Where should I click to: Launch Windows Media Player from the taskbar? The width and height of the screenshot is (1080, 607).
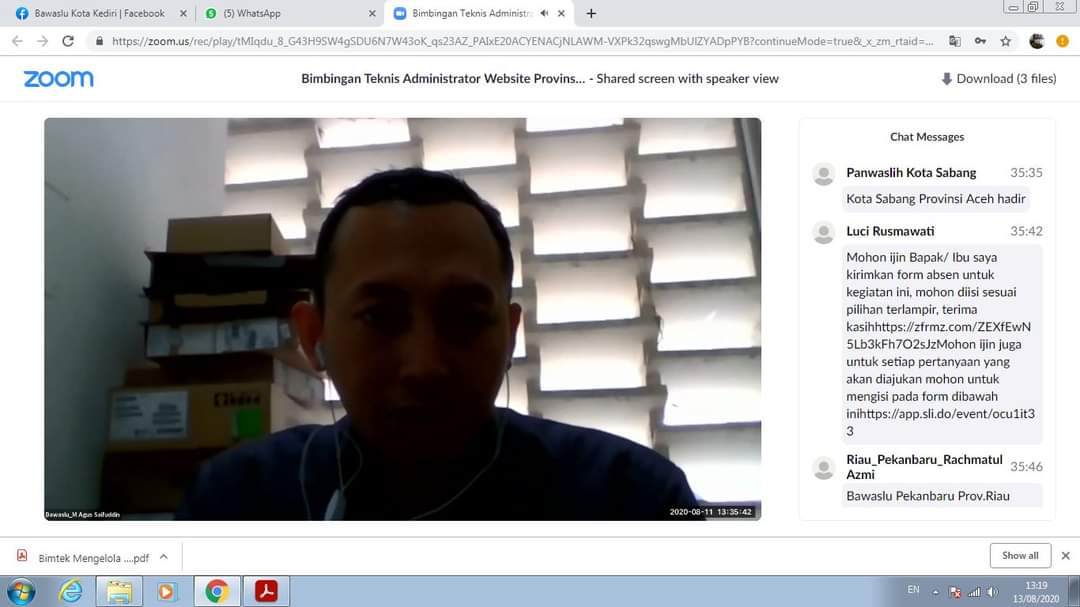[167, 591]
